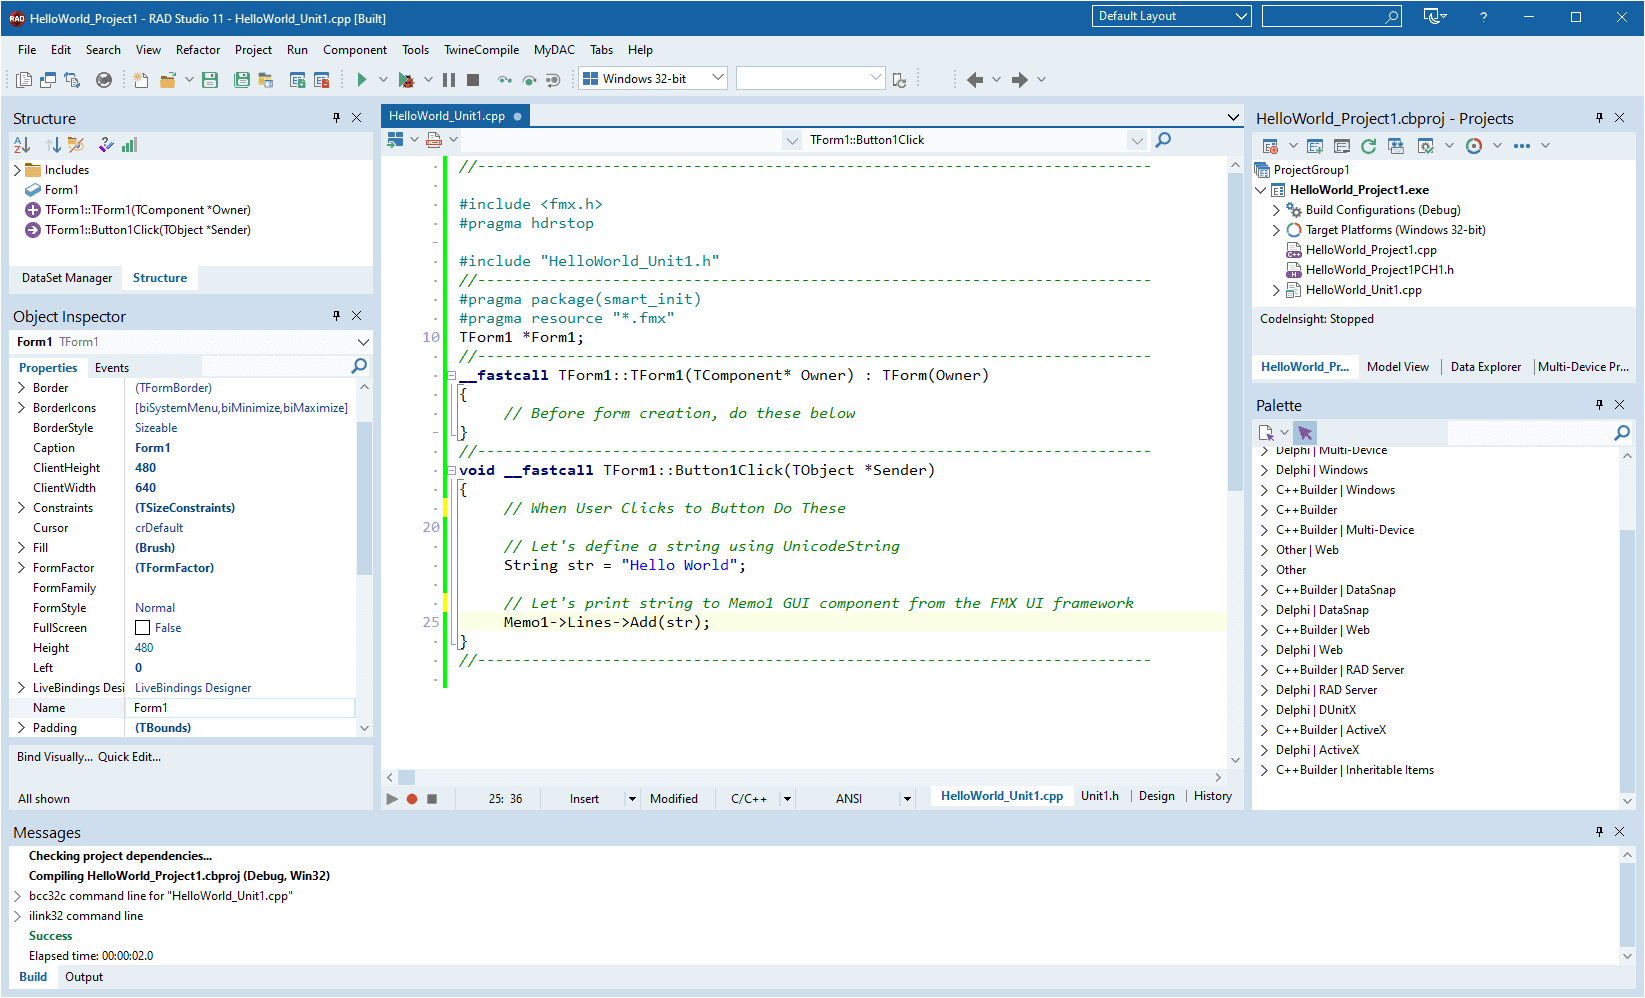The image size is (1645, 998).
Task: Expand the Includes node in Structure
Action: pos(17,170)
